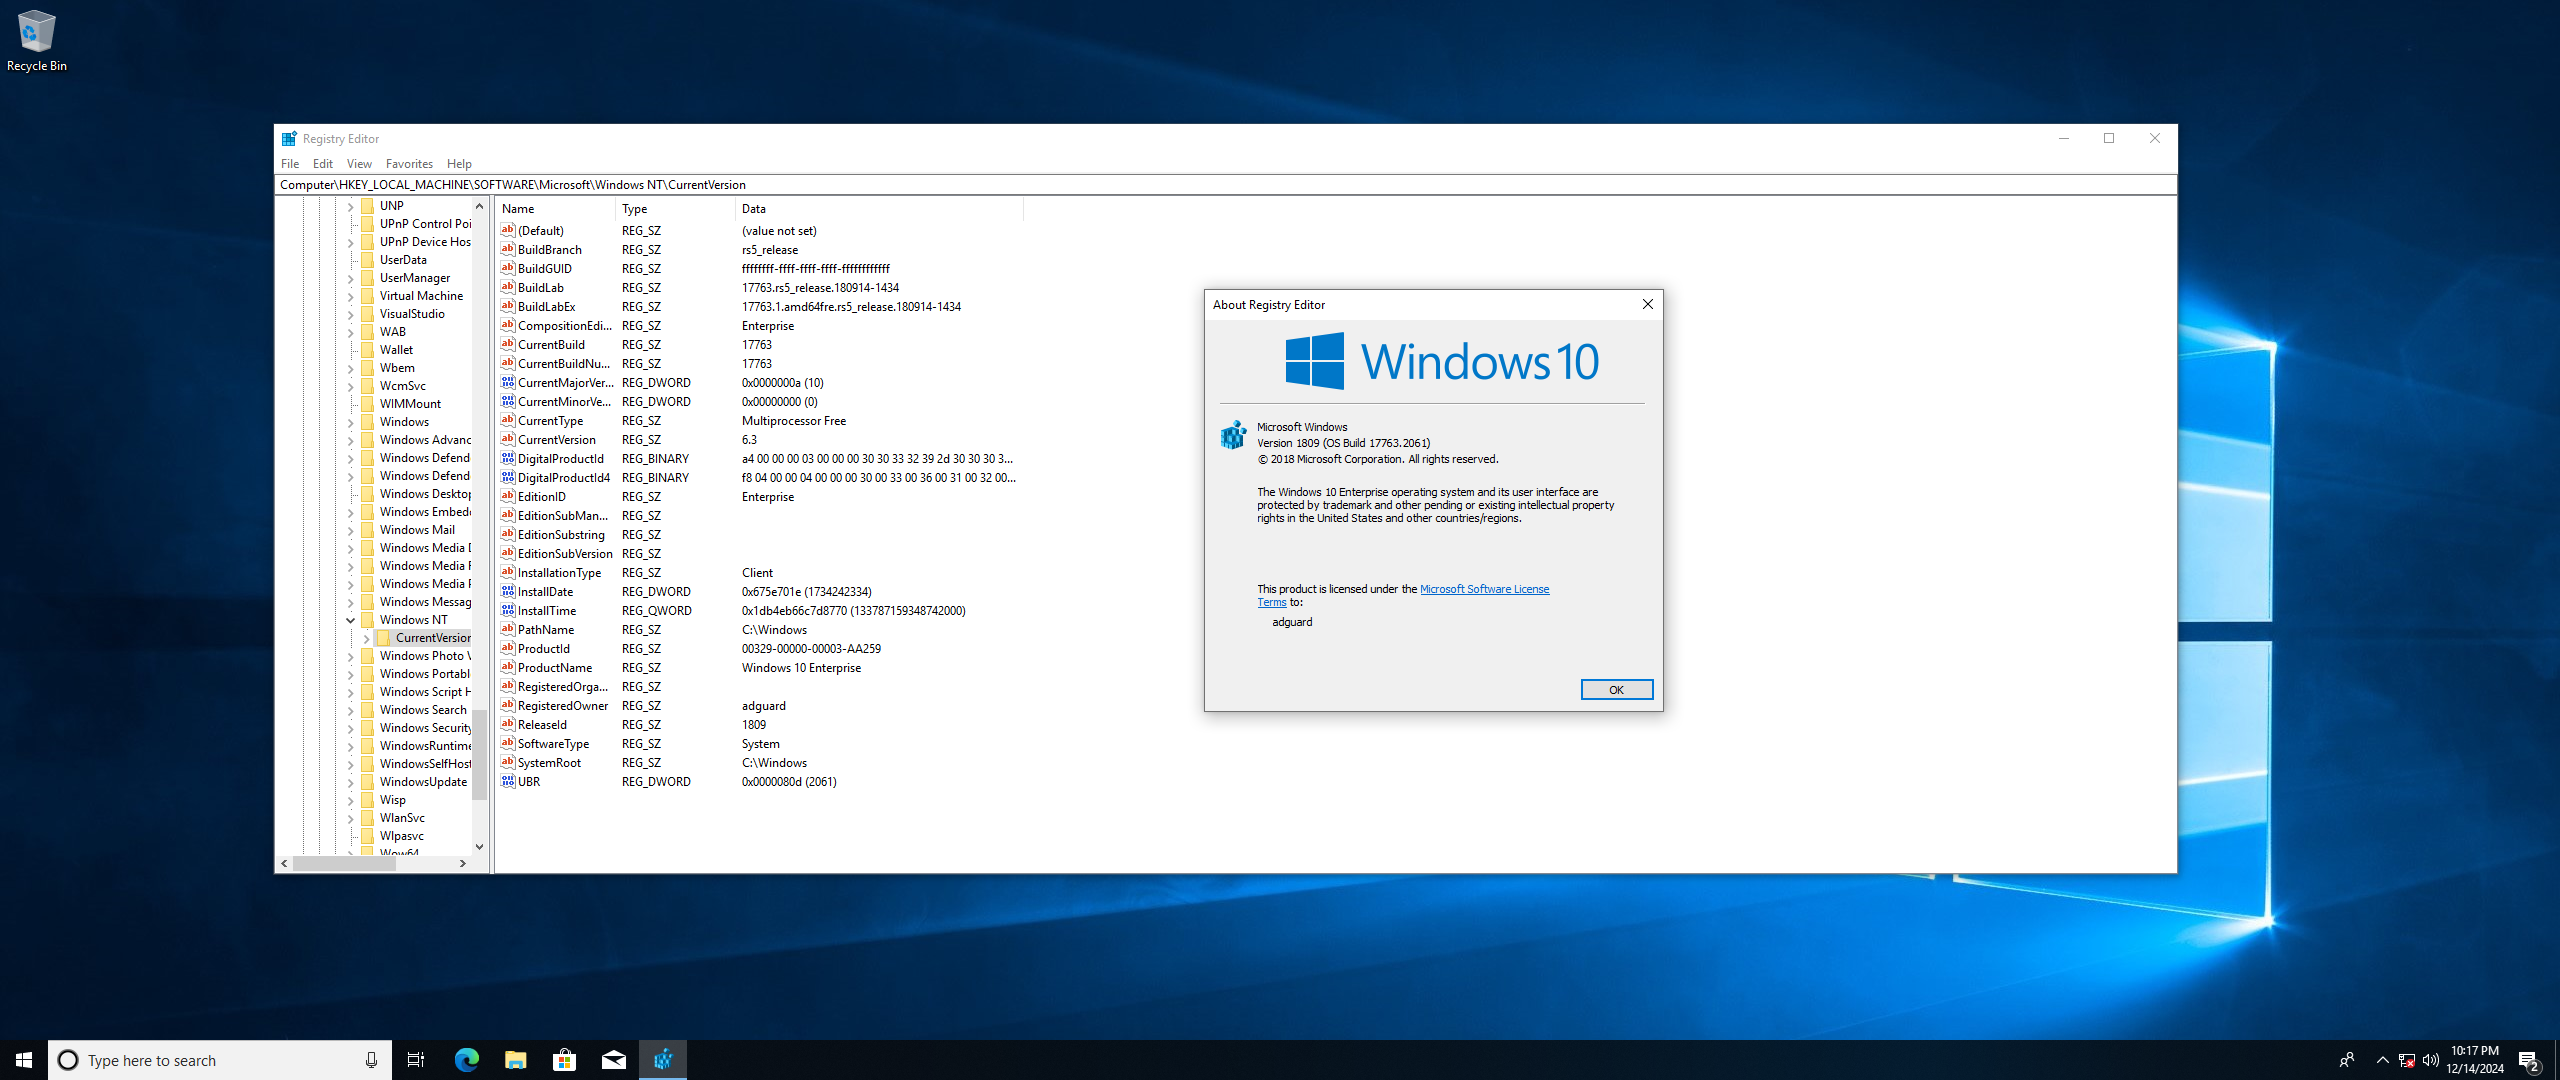
Task: Click the RegisteredOwner string icon
Action: coord(508,705)
